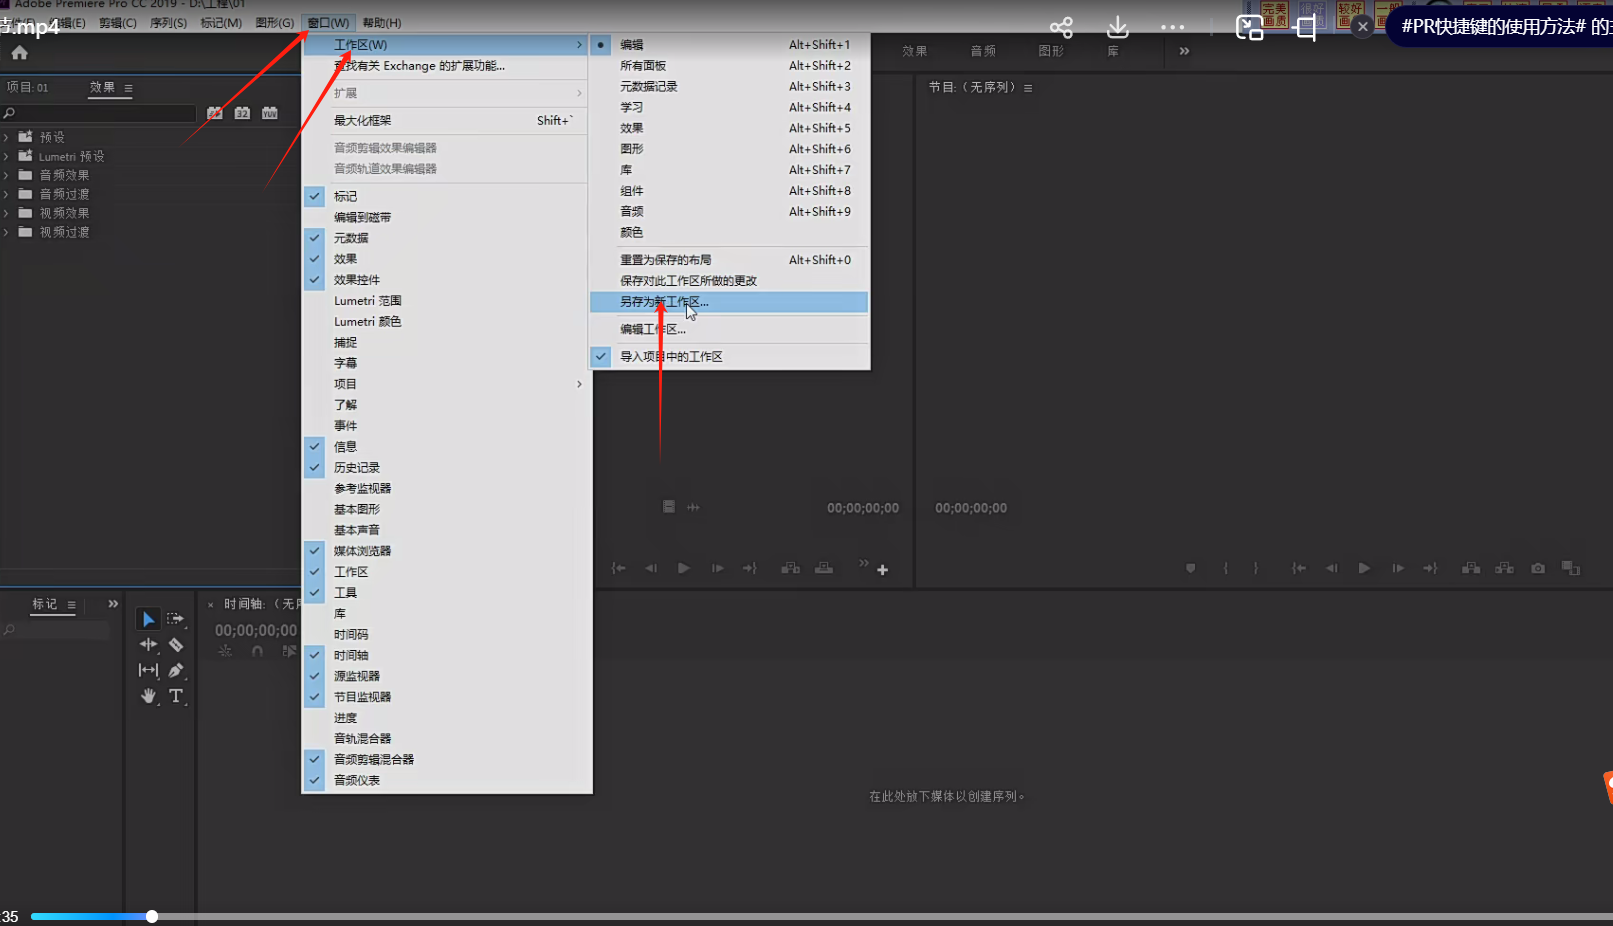Select the Razor tool in tools panel
This screenshot has height=926, width=1613.
pos(176,645)
